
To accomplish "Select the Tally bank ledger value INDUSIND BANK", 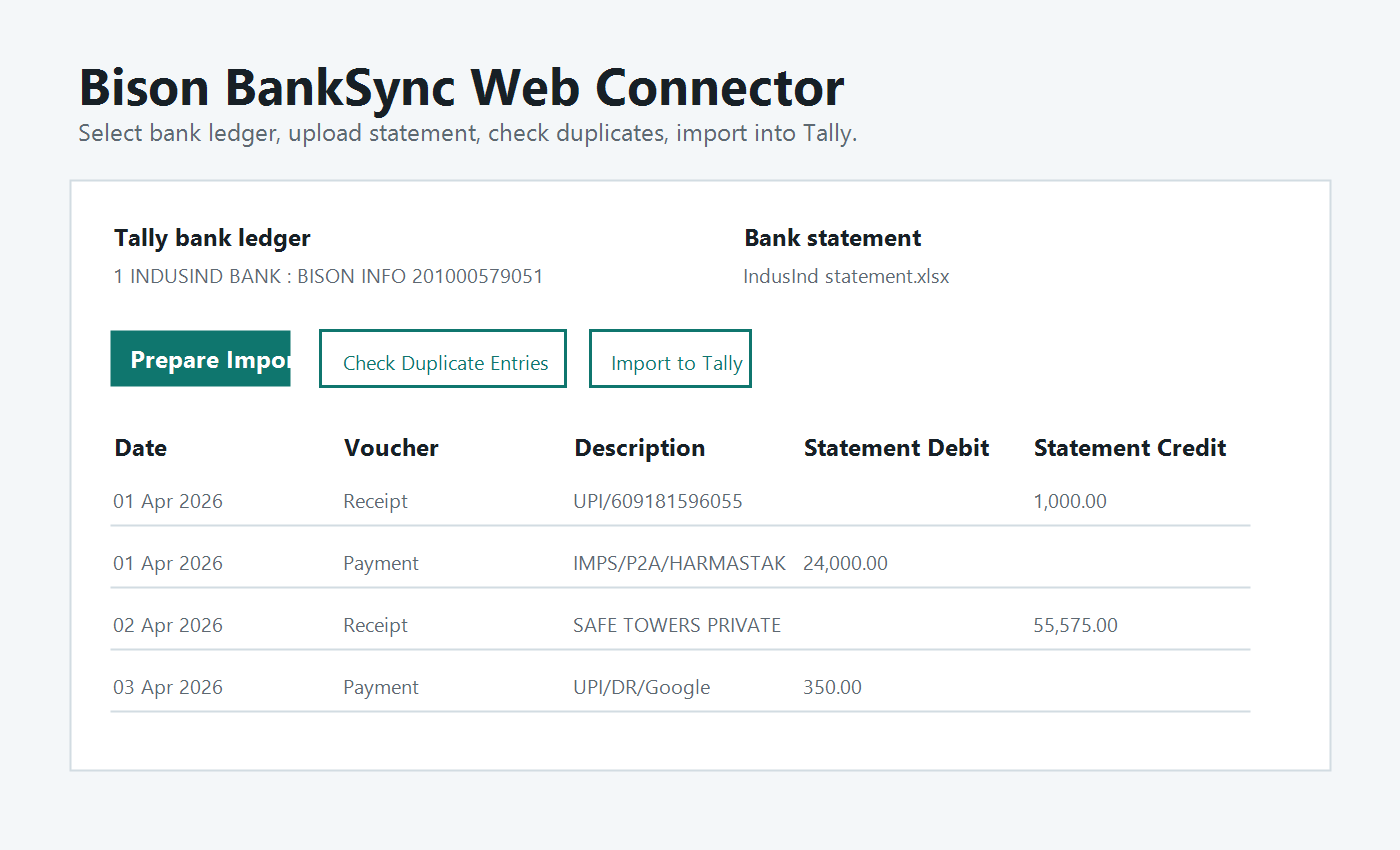I will click(x=328, y=276).
